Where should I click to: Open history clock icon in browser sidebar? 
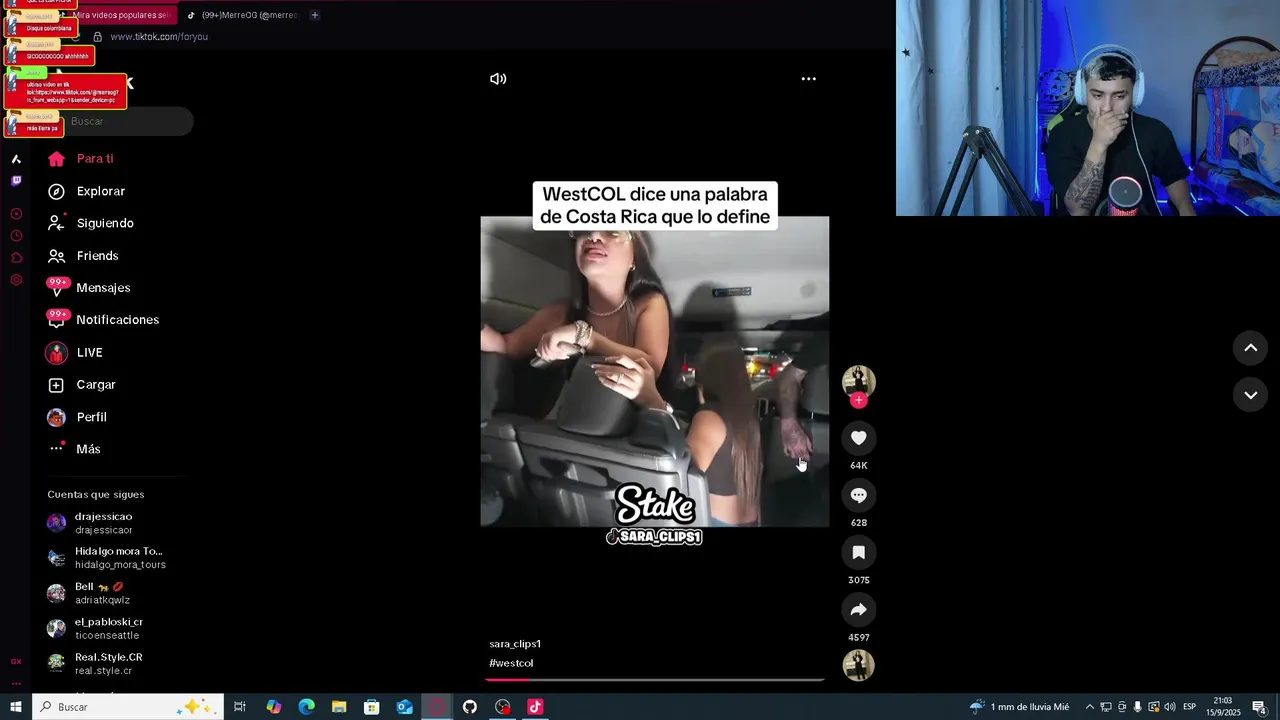click(x=16, y=236)
